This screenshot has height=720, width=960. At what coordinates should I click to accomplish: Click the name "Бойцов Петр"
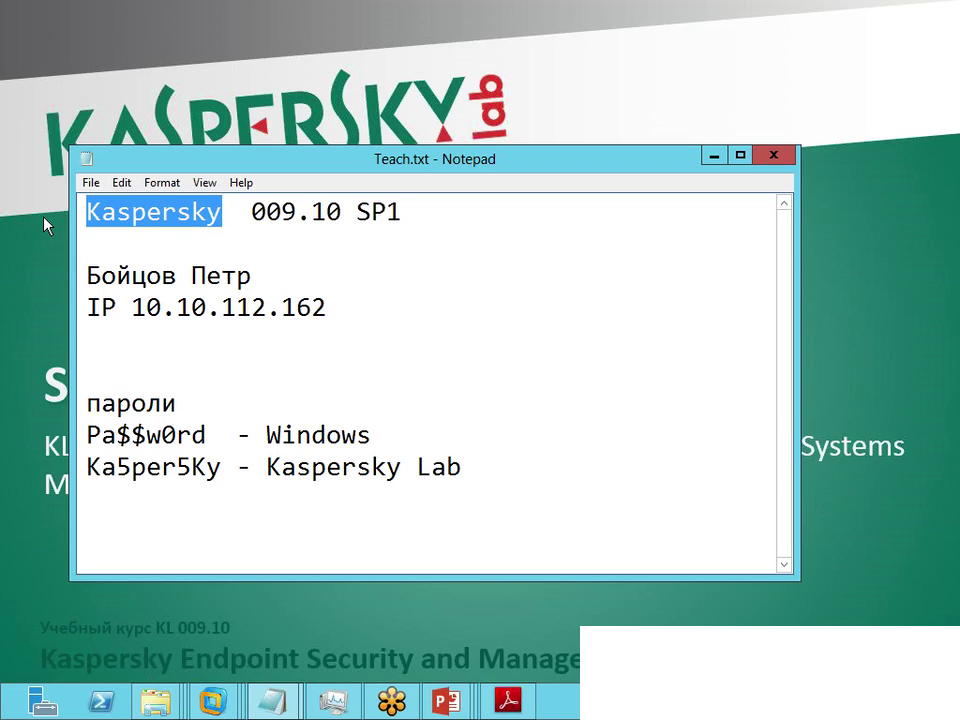point(168,276)
